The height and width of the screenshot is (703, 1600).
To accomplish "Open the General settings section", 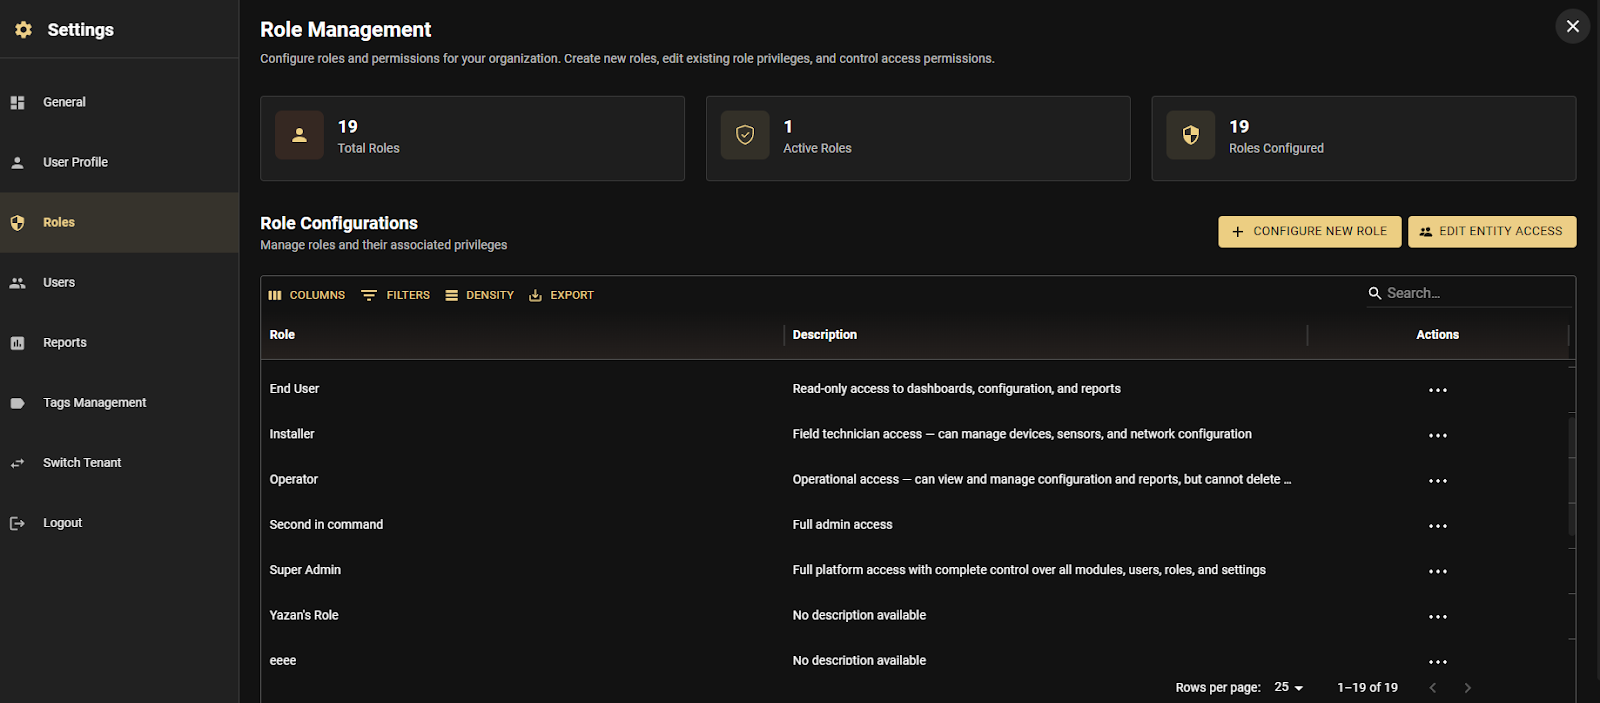I will point(64,102).
